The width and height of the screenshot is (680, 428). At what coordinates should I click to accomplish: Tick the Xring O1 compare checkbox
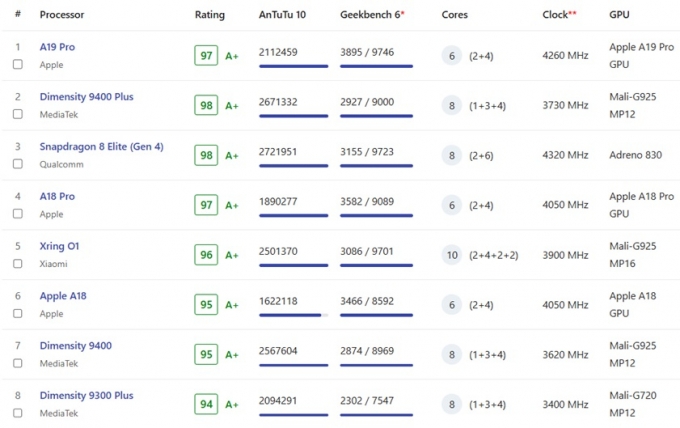pyautogui.click(x=18, y=264)
